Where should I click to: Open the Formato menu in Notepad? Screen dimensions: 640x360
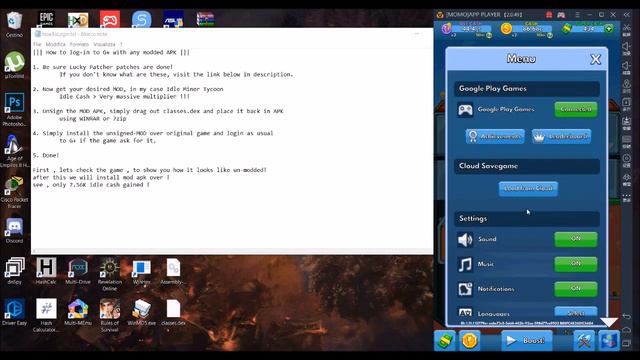[x=79, y=44]
